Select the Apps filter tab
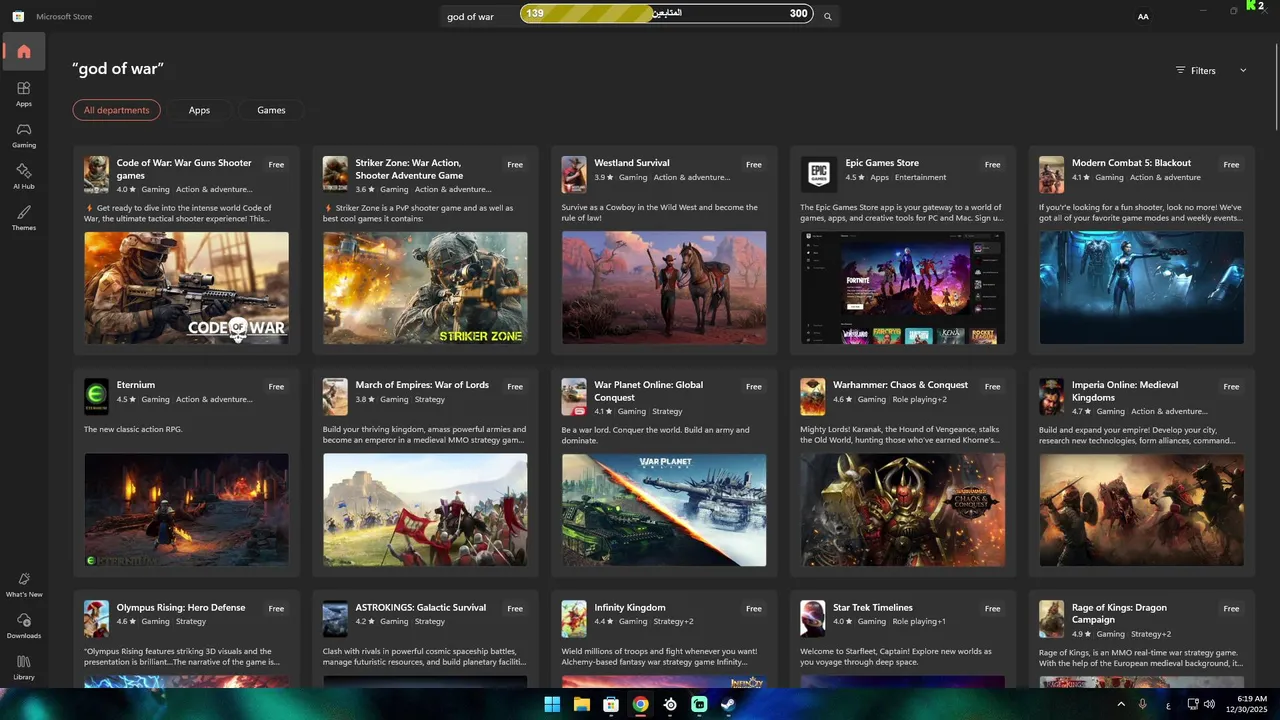 click(199, 110)
